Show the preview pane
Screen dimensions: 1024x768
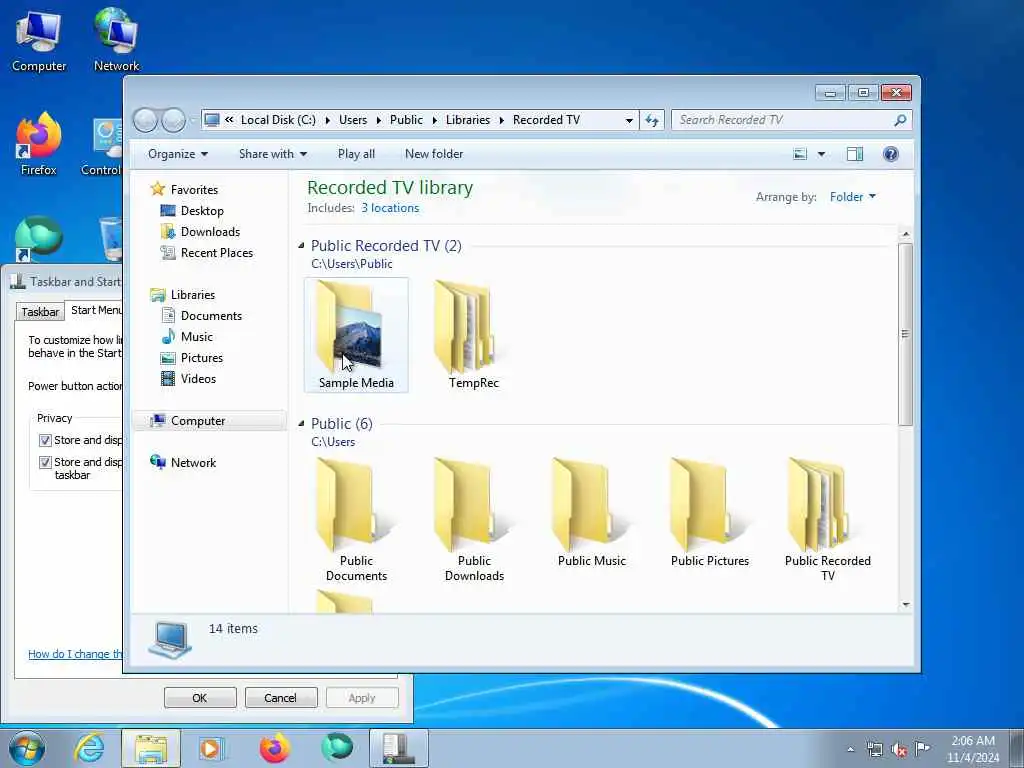coord(855,154)
